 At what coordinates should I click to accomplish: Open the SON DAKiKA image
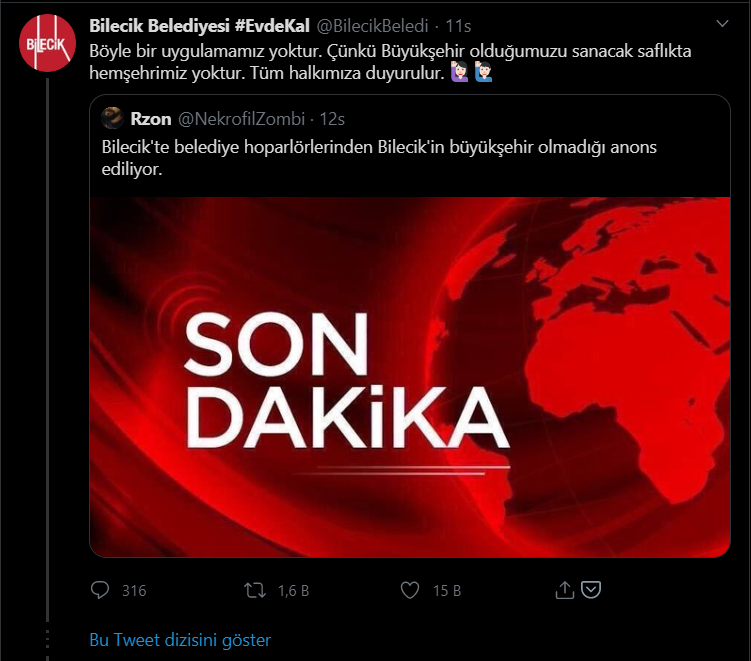410,376
